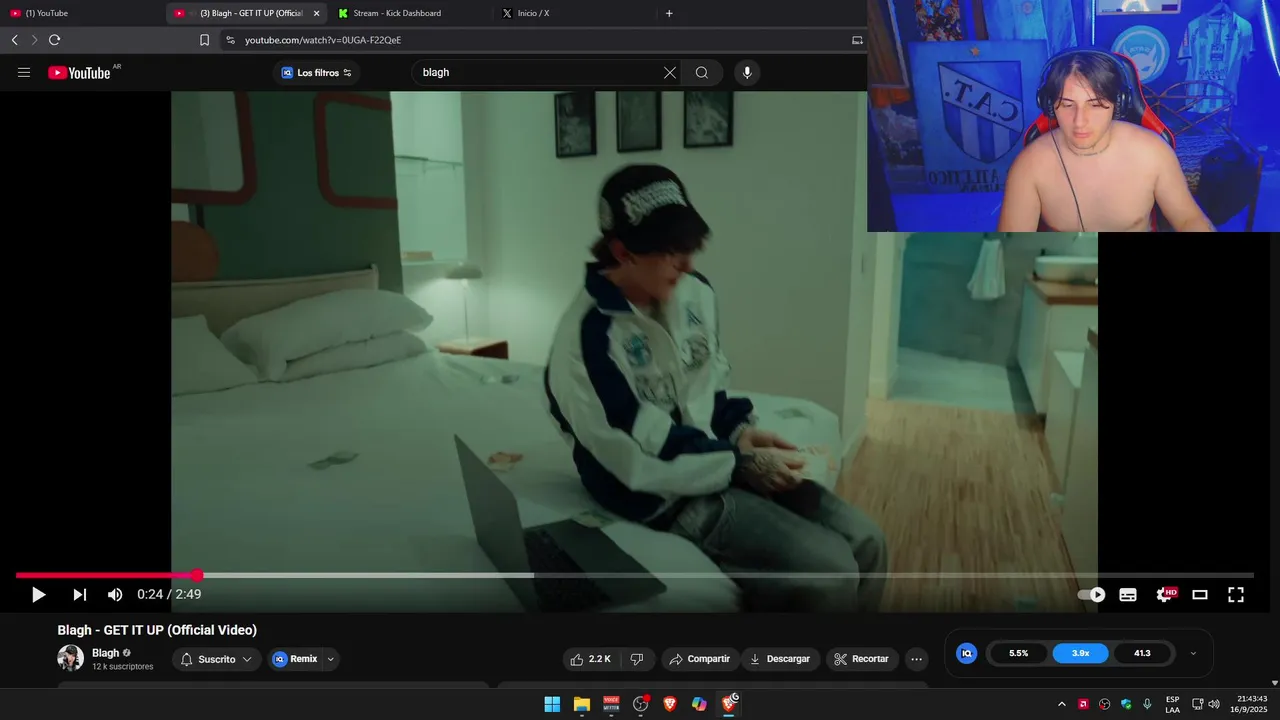Expand the Suscrito notification dropdown
This screenshot has height=720, width=1280.
(217, 659)
